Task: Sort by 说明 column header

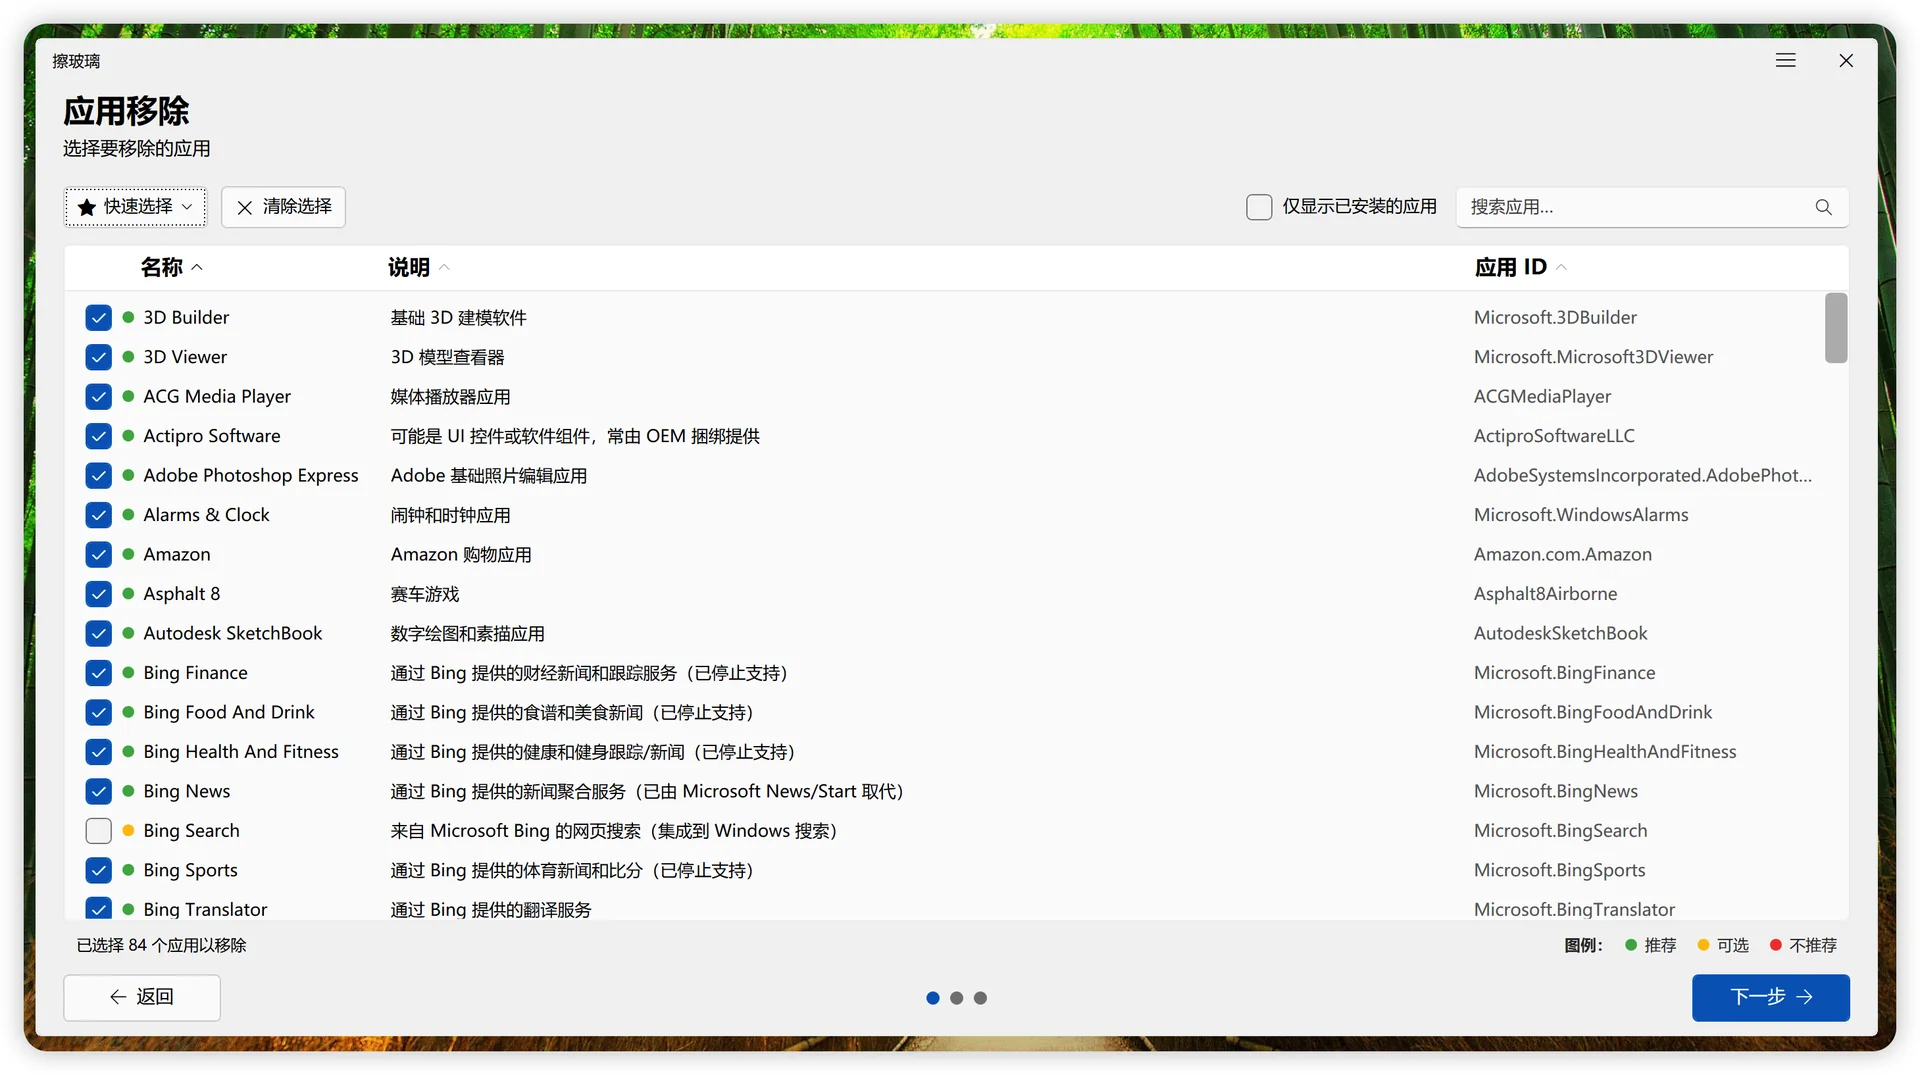Action: point(418,267)
